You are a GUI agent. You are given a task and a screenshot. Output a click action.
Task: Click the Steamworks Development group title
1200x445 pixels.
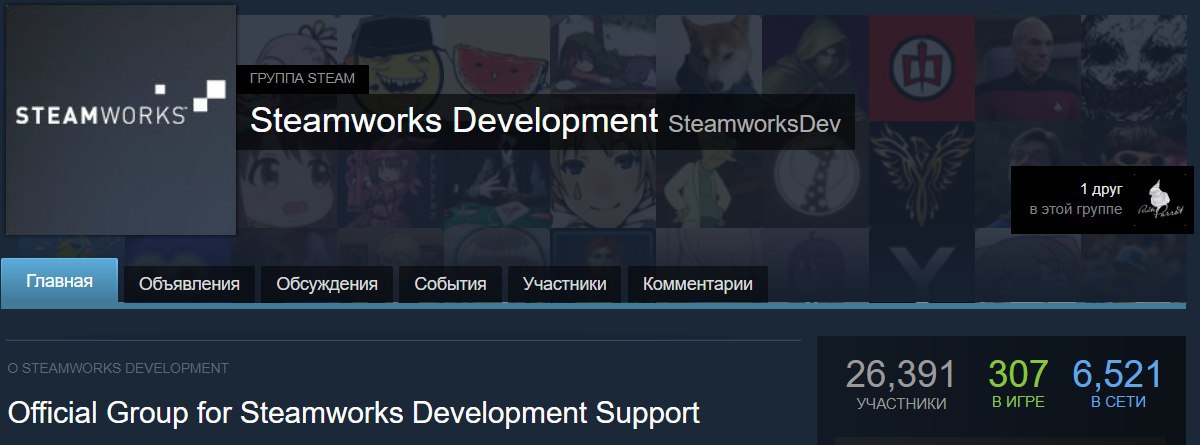pos(453,122)
